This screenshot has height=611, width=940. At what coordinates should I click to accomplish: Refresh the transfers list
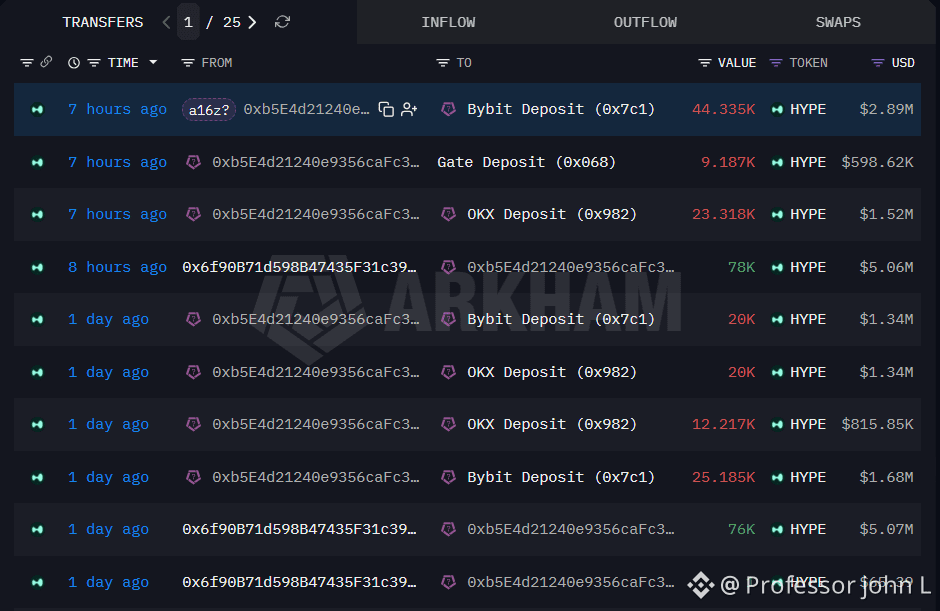point(282,22)
